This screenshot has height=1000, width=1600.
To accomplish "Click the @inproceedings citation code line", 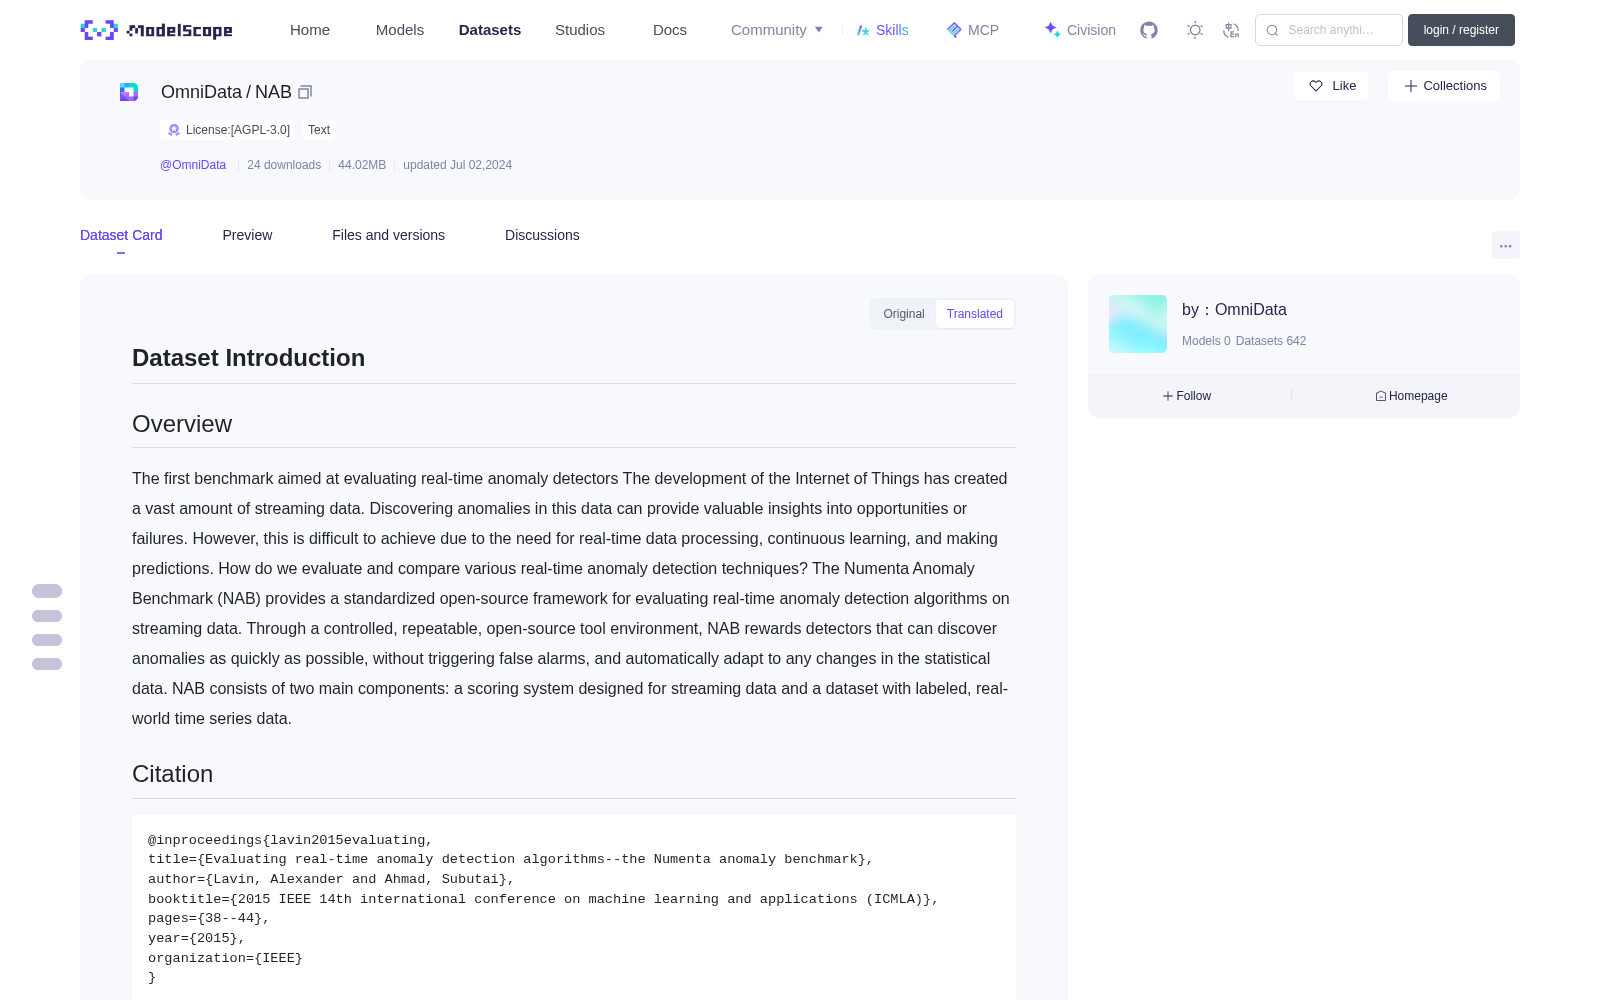I will (290, 840).
